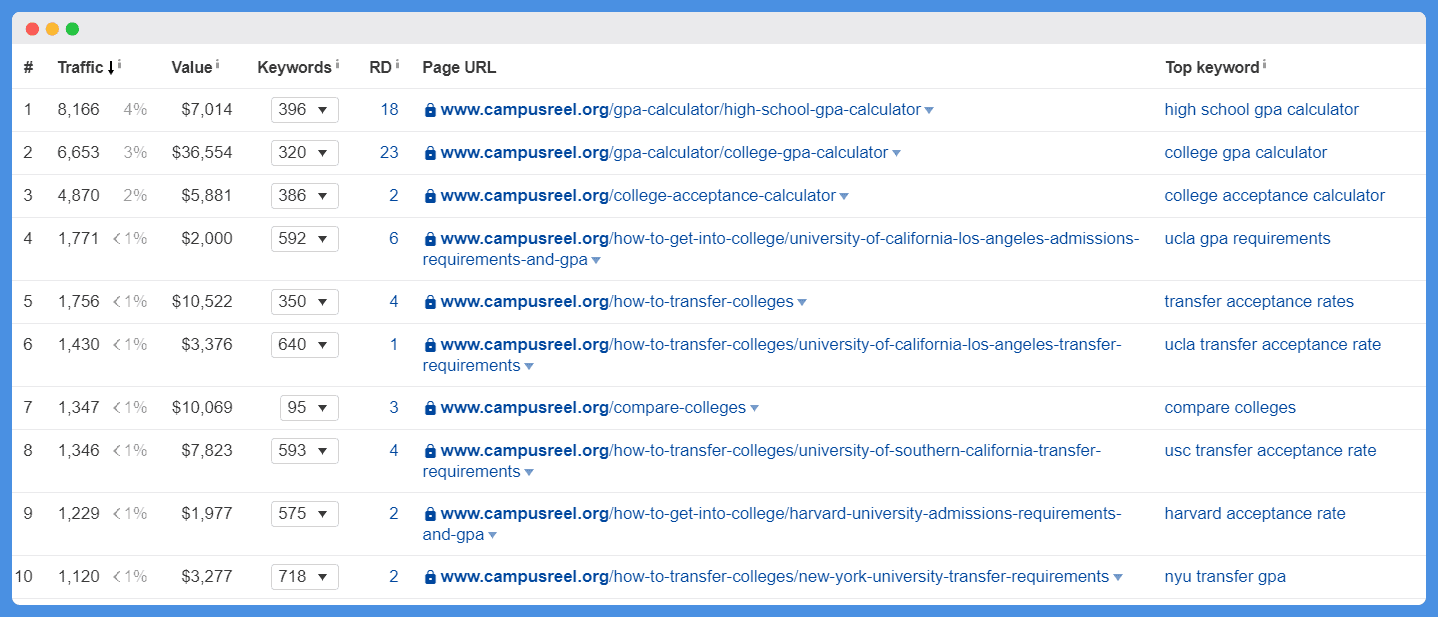Open the harvard-university-admissions-requirements page URL
Viewport: 1438px width, 617px height.
[772, 524]
